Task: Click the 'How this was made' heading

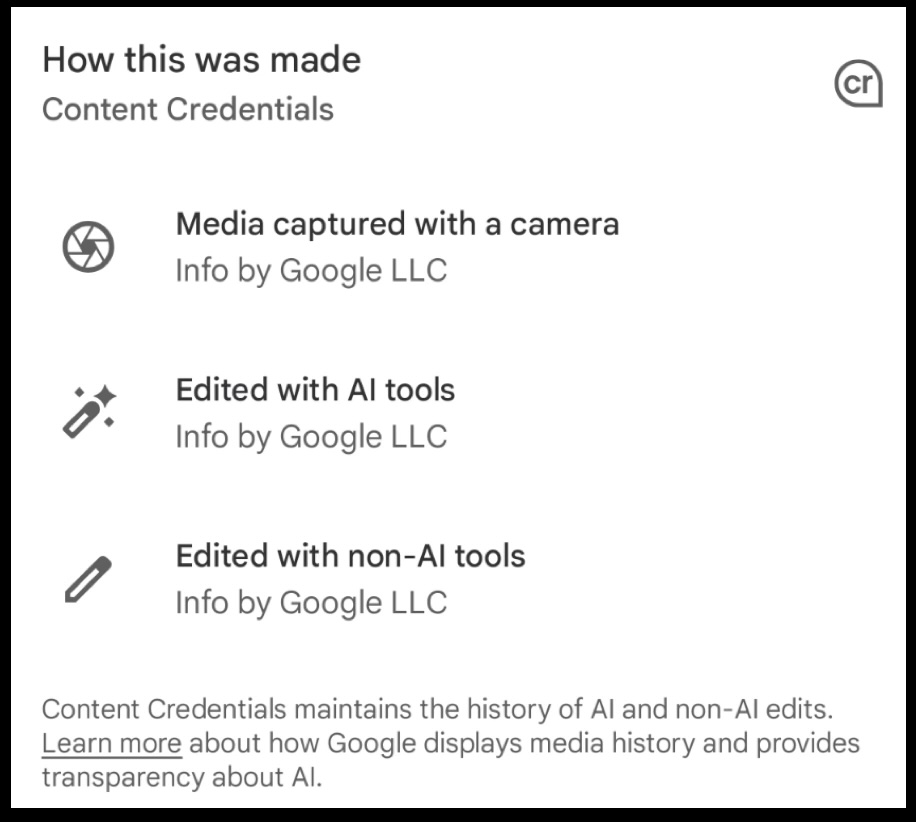Action: [201, 60]
